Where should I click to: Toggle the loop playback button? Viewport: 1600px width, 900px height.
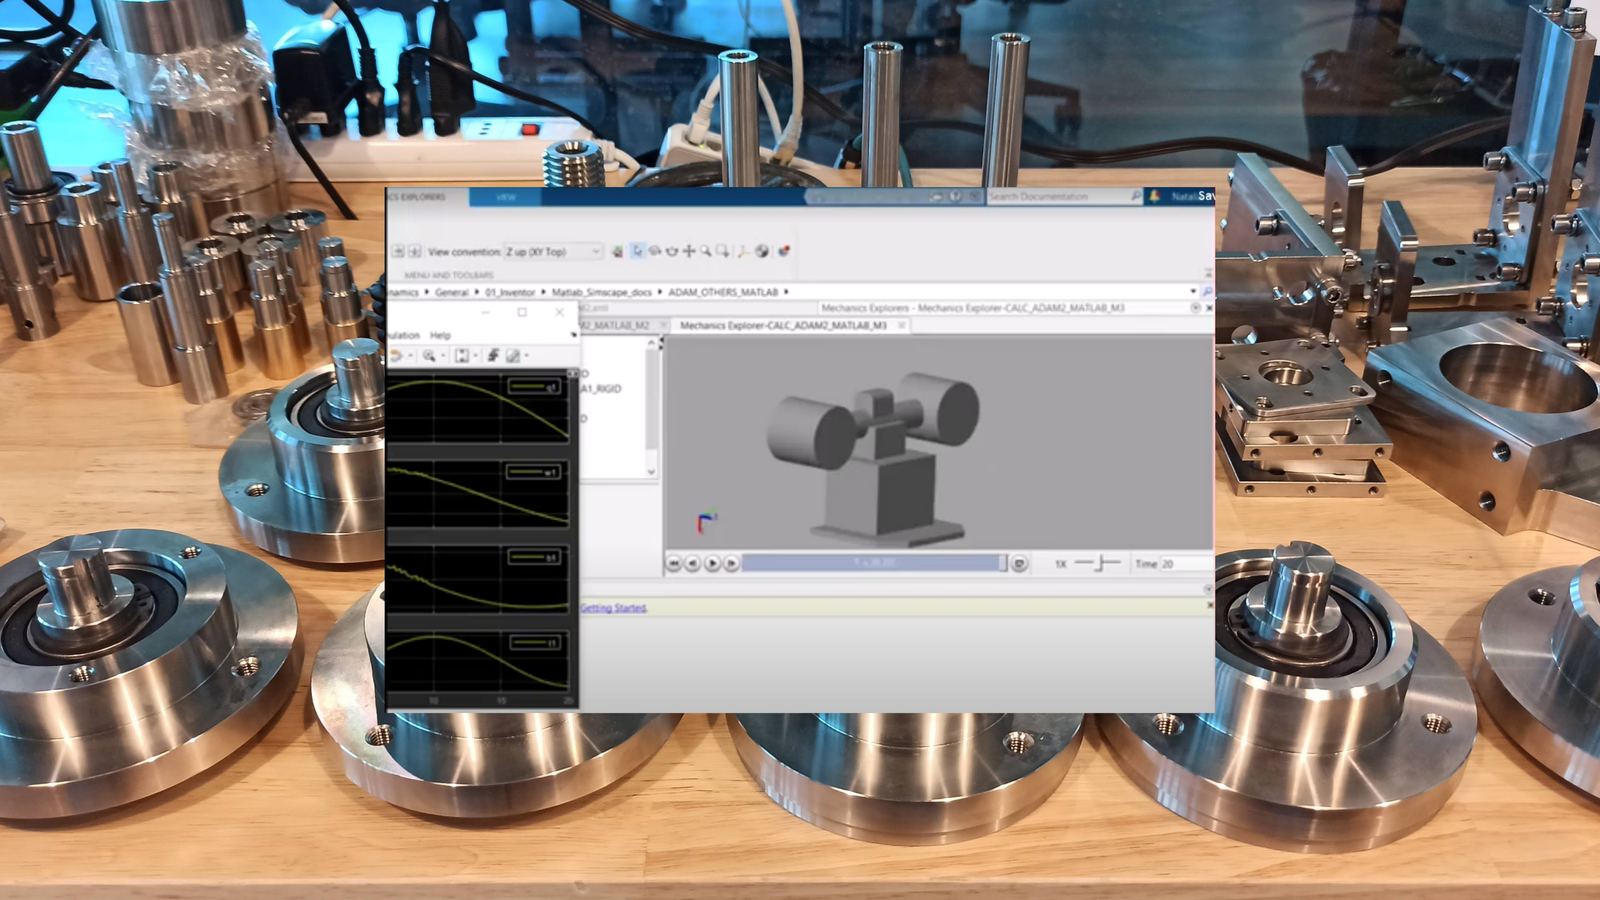1019,564
